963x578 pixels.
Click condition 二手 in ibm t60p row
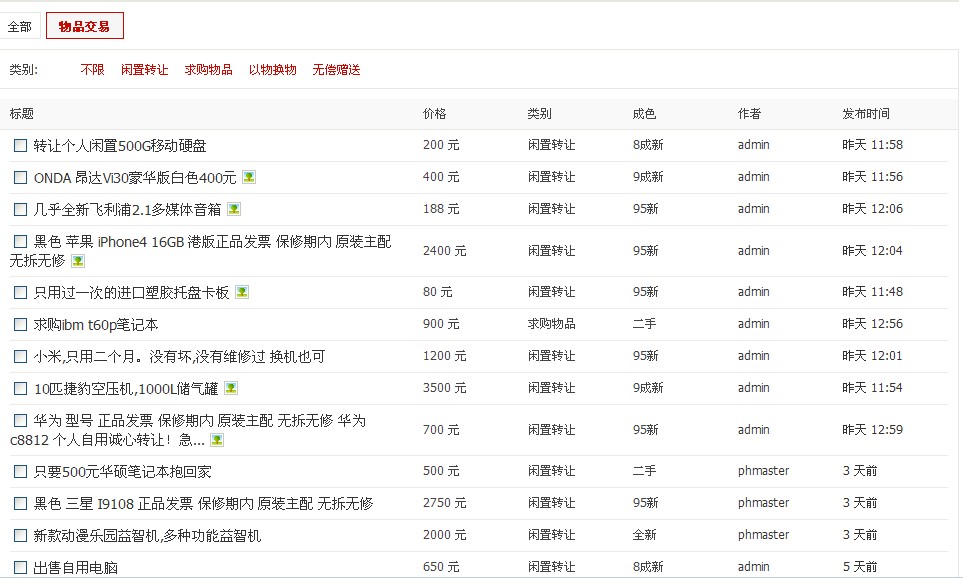(644, 324)
